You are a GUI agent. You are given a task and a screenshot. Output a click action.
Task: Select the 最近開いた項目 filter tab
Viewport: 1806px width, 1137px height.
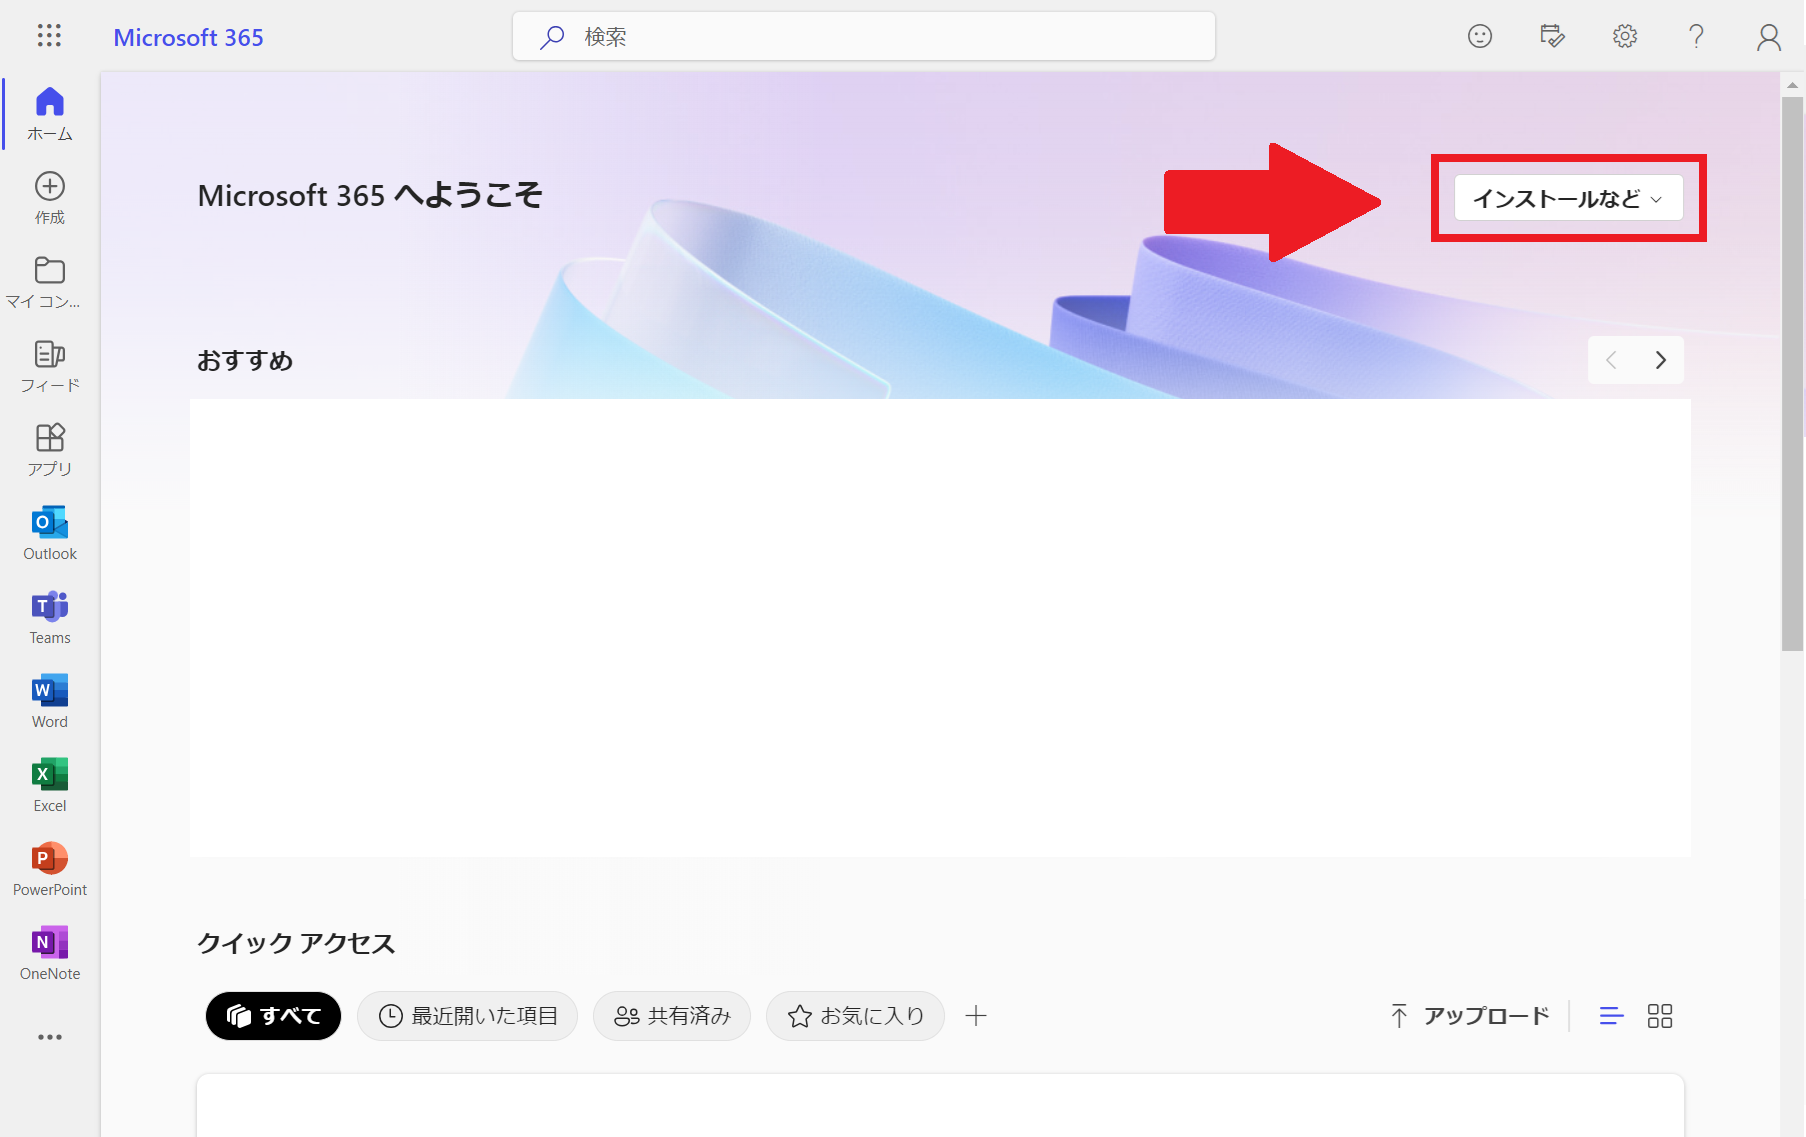click(x=467, y=1016)
